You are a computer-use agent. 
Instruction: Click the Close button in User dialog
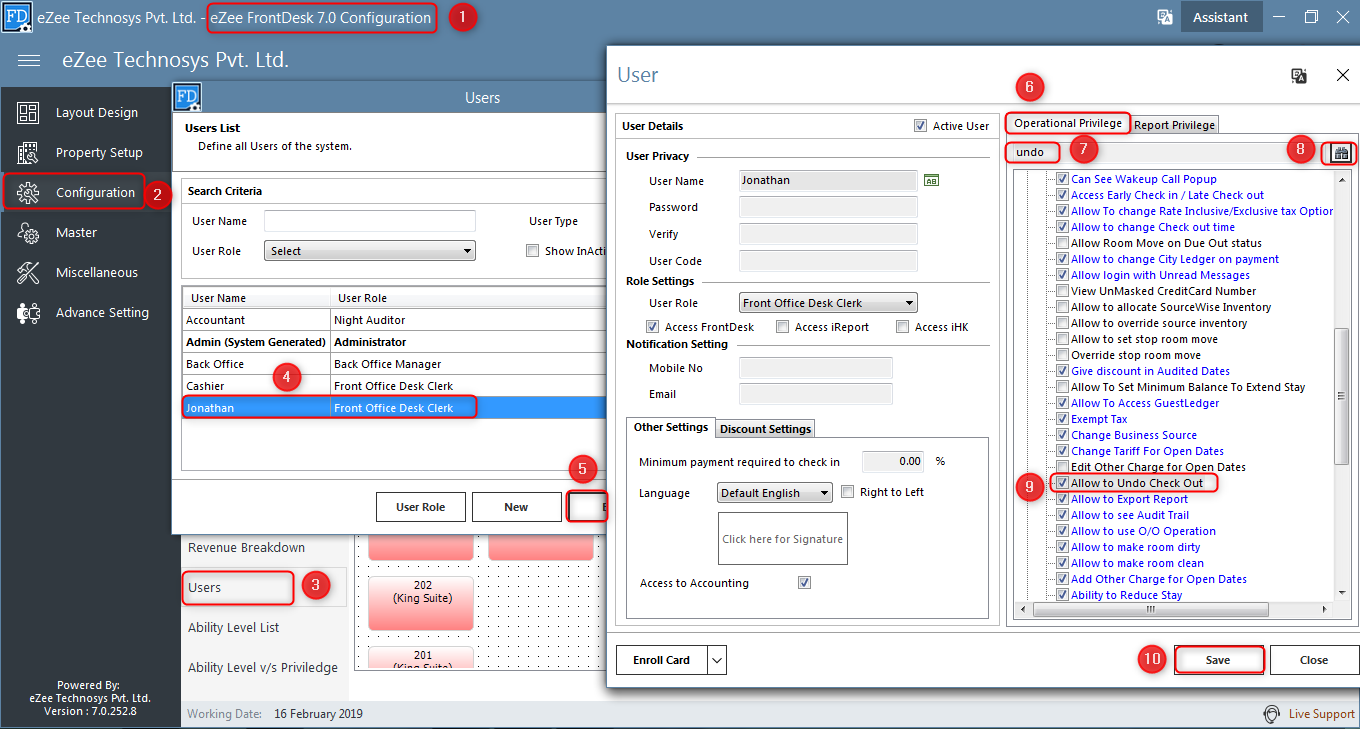1314,660
